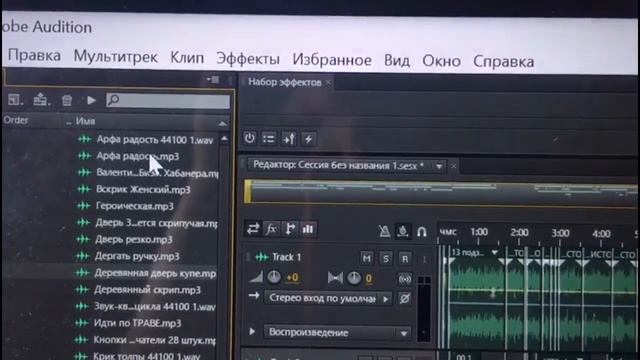Click the Track 1 name label
This screenshot has height=360, width=640.
(x=287, y=257)
